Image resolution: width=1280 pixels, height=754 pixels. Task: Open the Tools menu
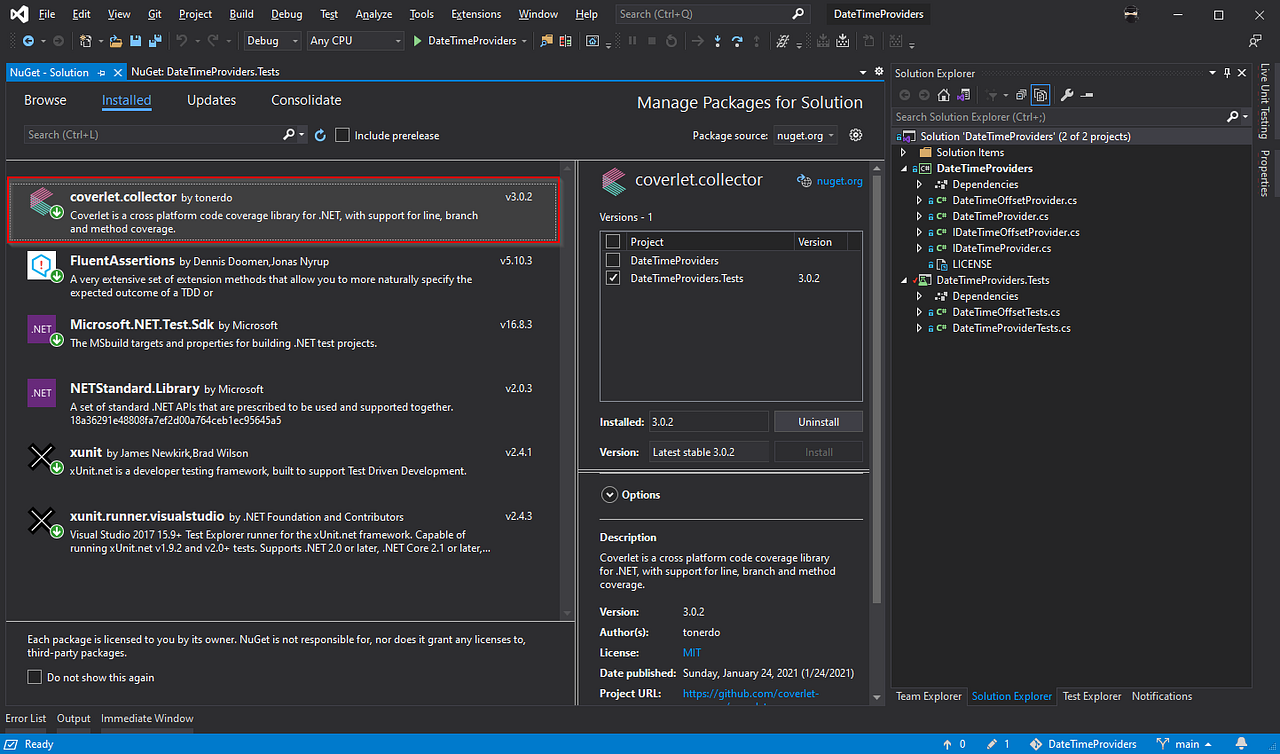[421, 14]
